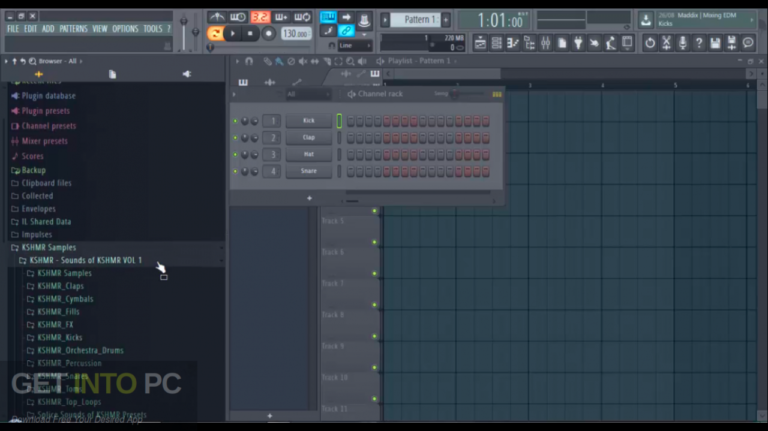Collapse the KSHMR Samples folder

[48, 247]
